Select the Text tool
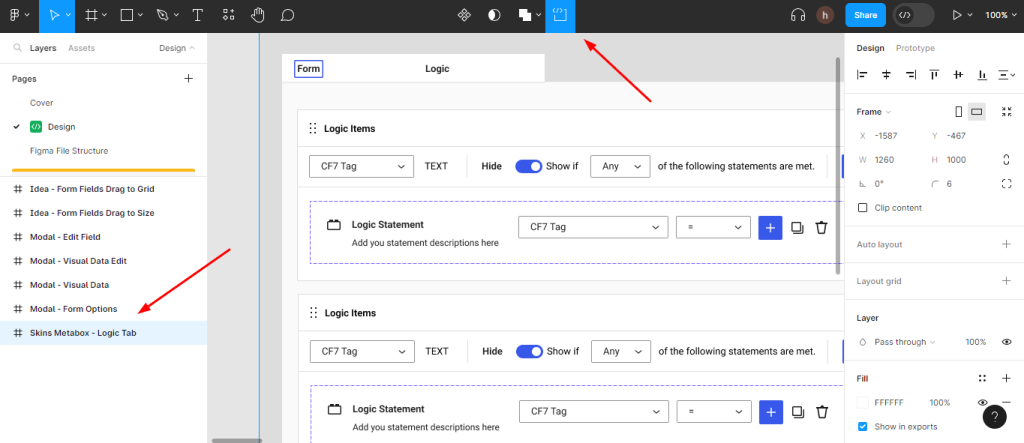Screen dimensions: 1024x443 [197, 15]
